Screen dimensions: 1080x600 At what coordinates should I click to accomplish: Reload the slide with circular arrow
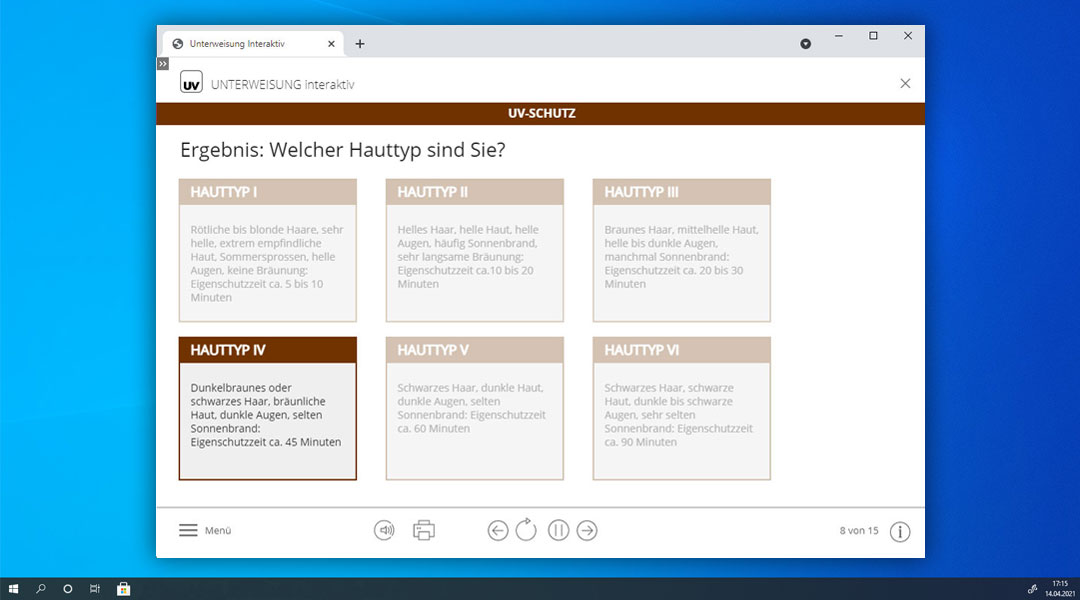tap(526, 530)
